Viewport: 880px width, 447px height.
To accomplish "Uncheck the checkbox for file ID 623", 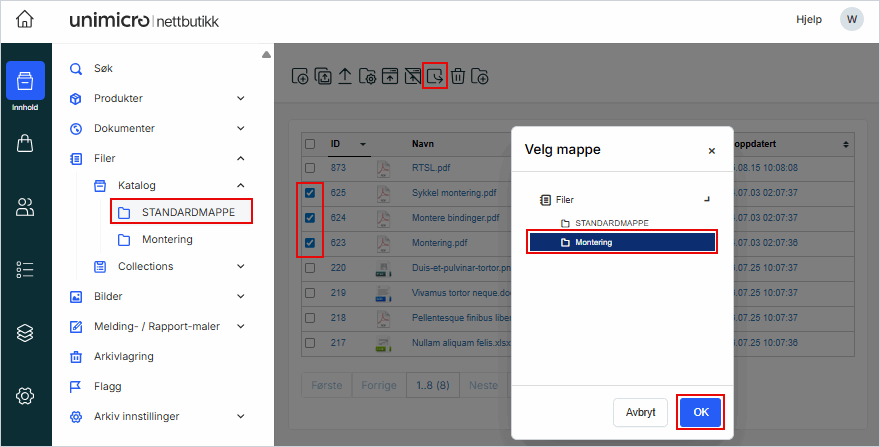I will [310, 243].
